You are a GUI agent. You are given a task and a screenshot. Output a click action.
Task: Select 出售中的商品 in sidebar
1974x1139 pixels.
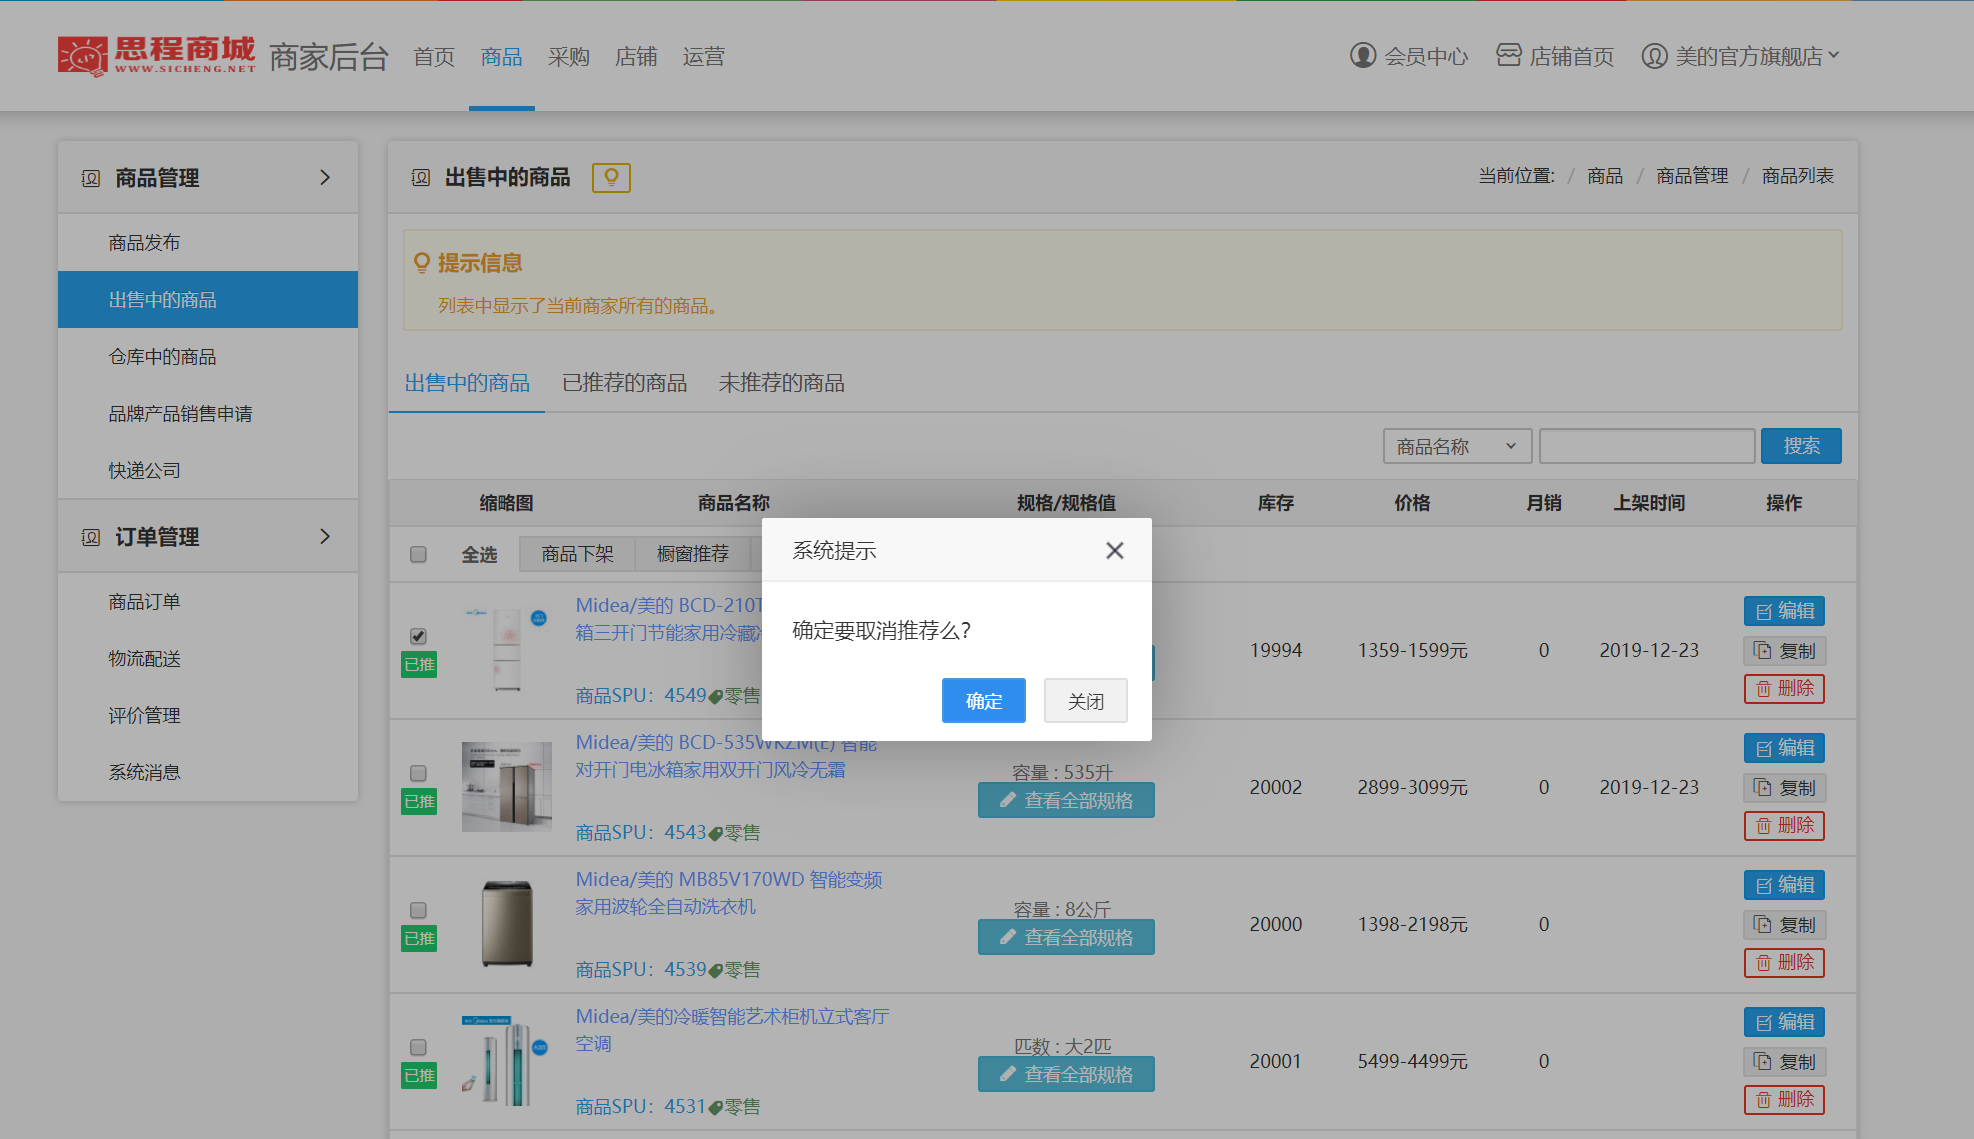[208, 300]
